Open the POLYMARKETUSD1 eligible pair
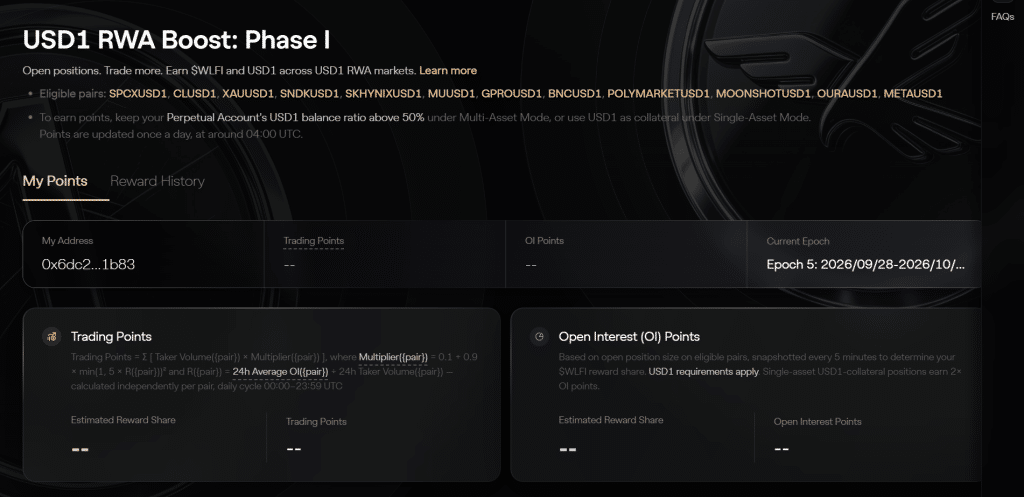Viewport: 1024px width, 497px height. point(658,94)
